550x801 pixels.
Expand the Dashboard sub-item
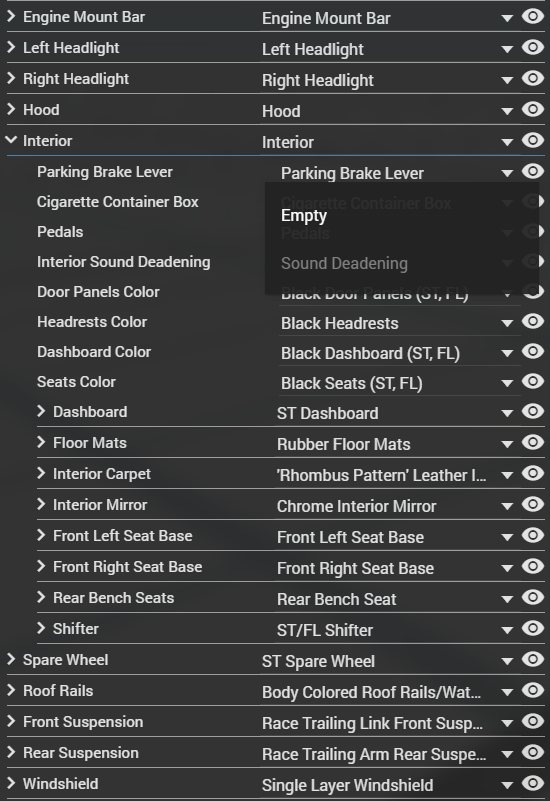click(x=41, y=411)
